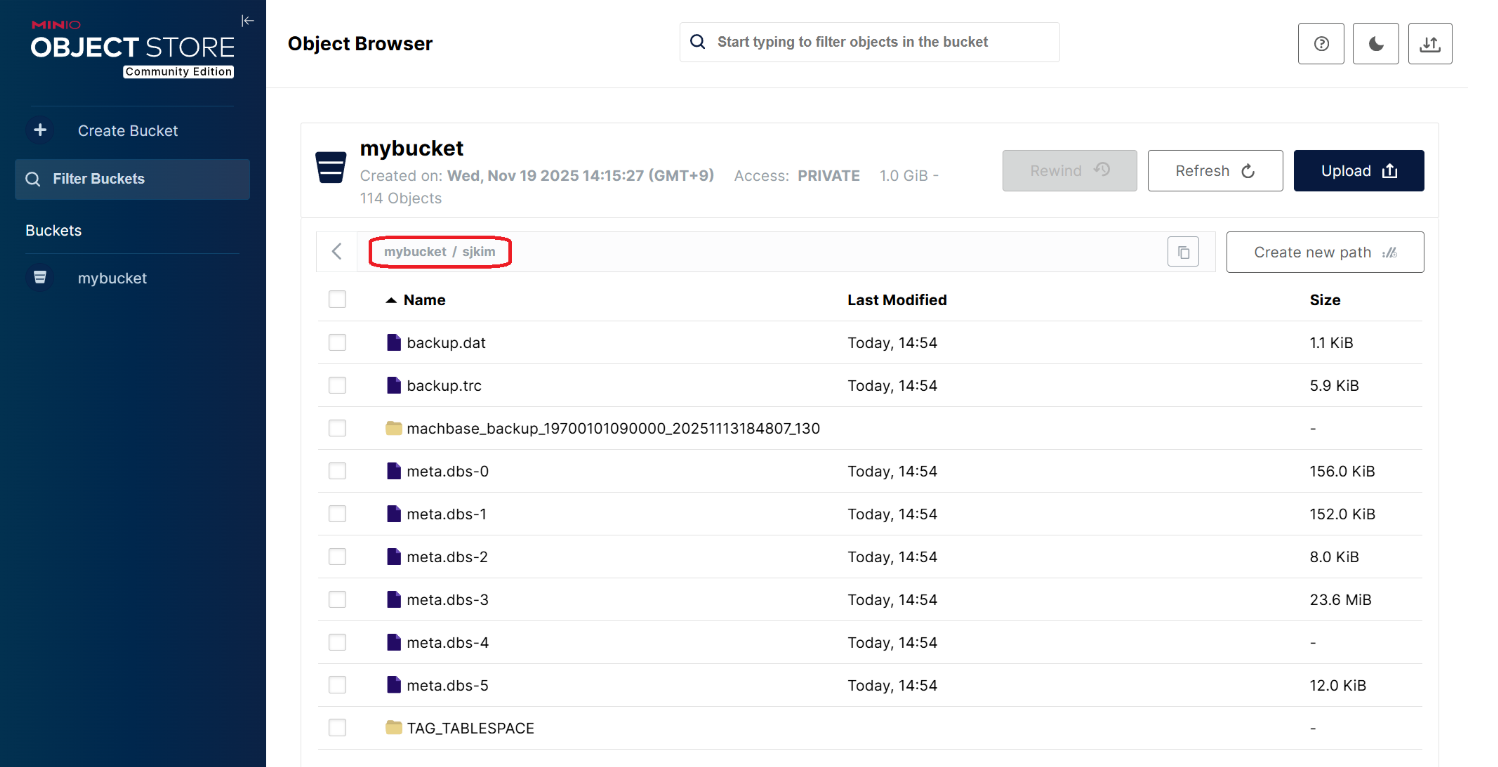Open the machbase_backup folder

pos(612,428)
